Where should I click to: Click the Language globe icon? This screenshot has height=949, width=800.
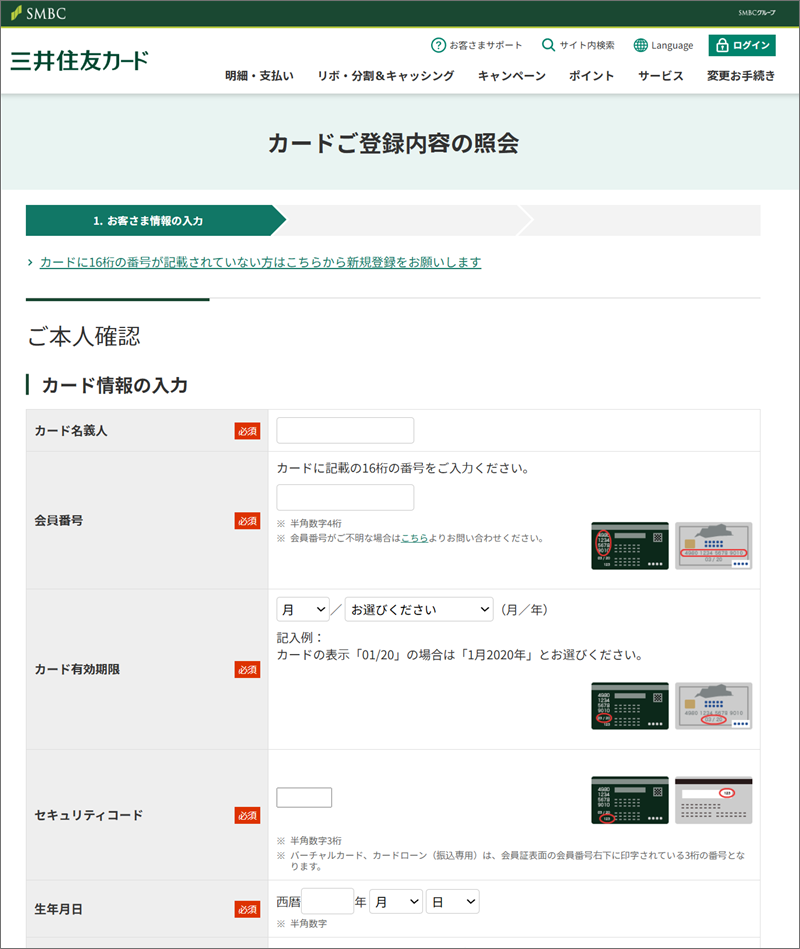pos(640,45)
